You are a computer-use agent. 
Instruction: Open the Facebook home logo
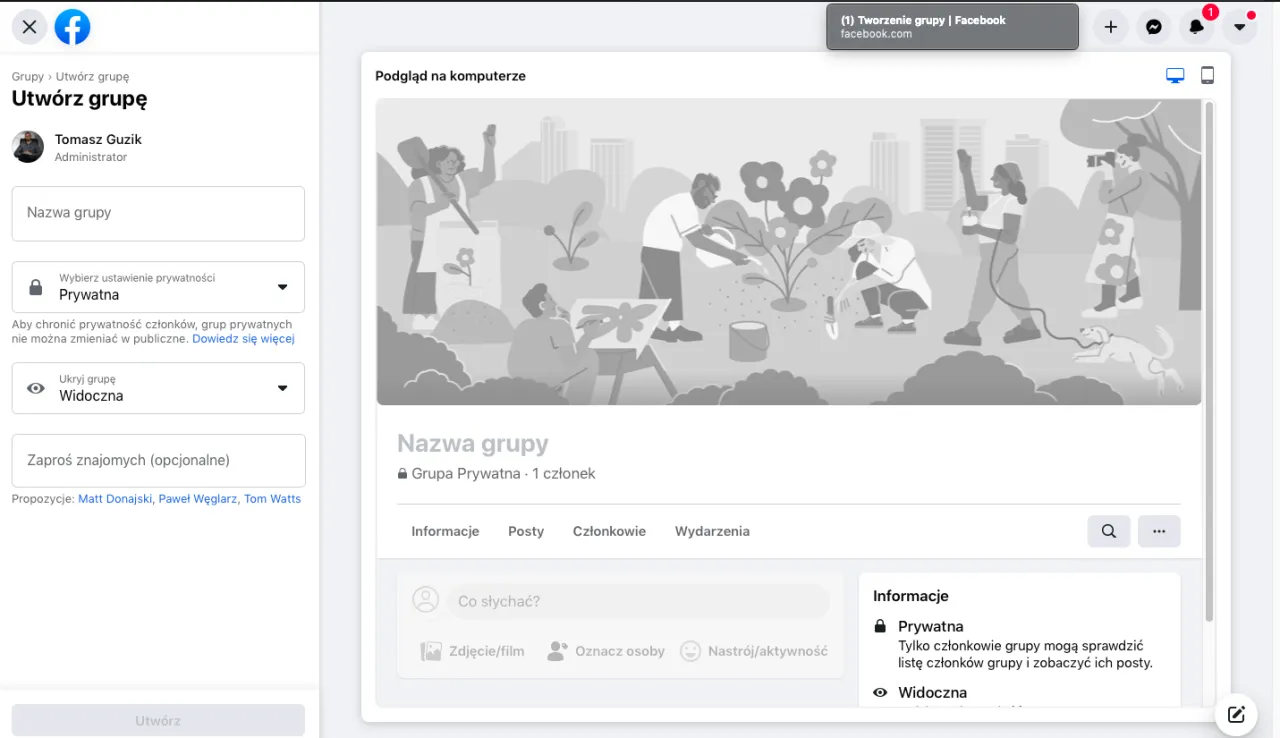tap(72, 27)
